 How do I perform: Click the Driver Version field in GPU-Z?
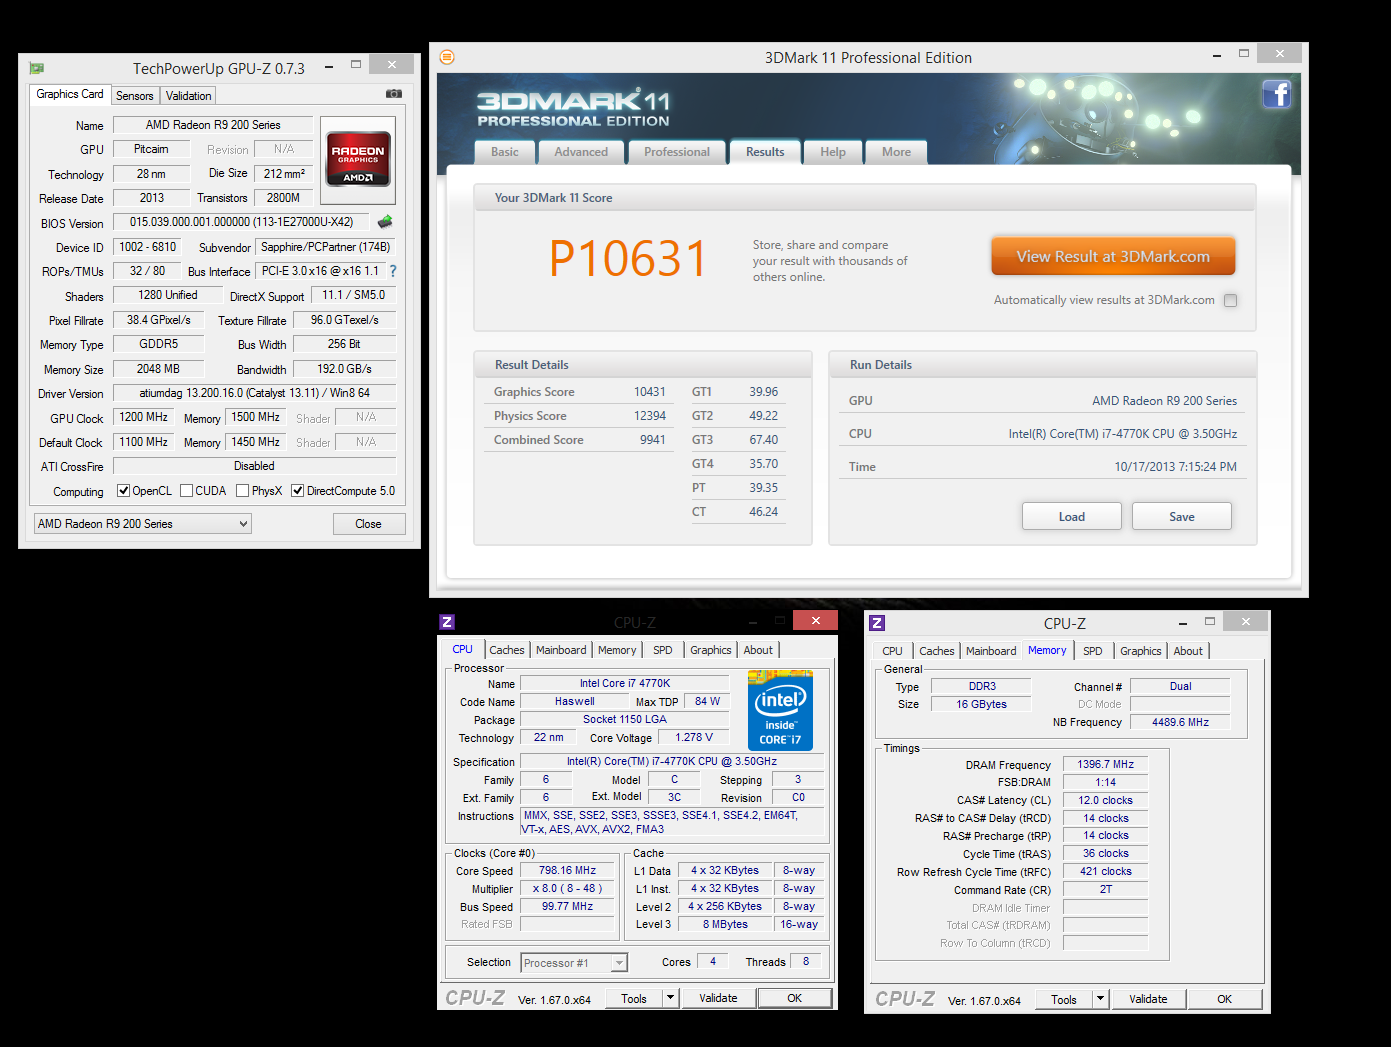(x=254, y=393)
